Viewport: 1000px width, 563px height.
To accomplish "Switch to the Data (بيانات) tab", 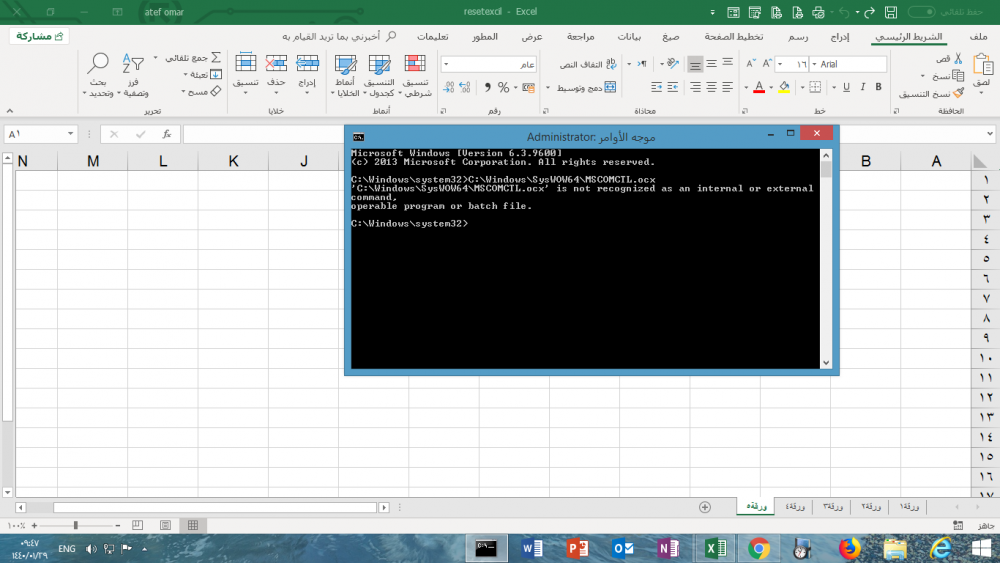I will pos(629,37).
